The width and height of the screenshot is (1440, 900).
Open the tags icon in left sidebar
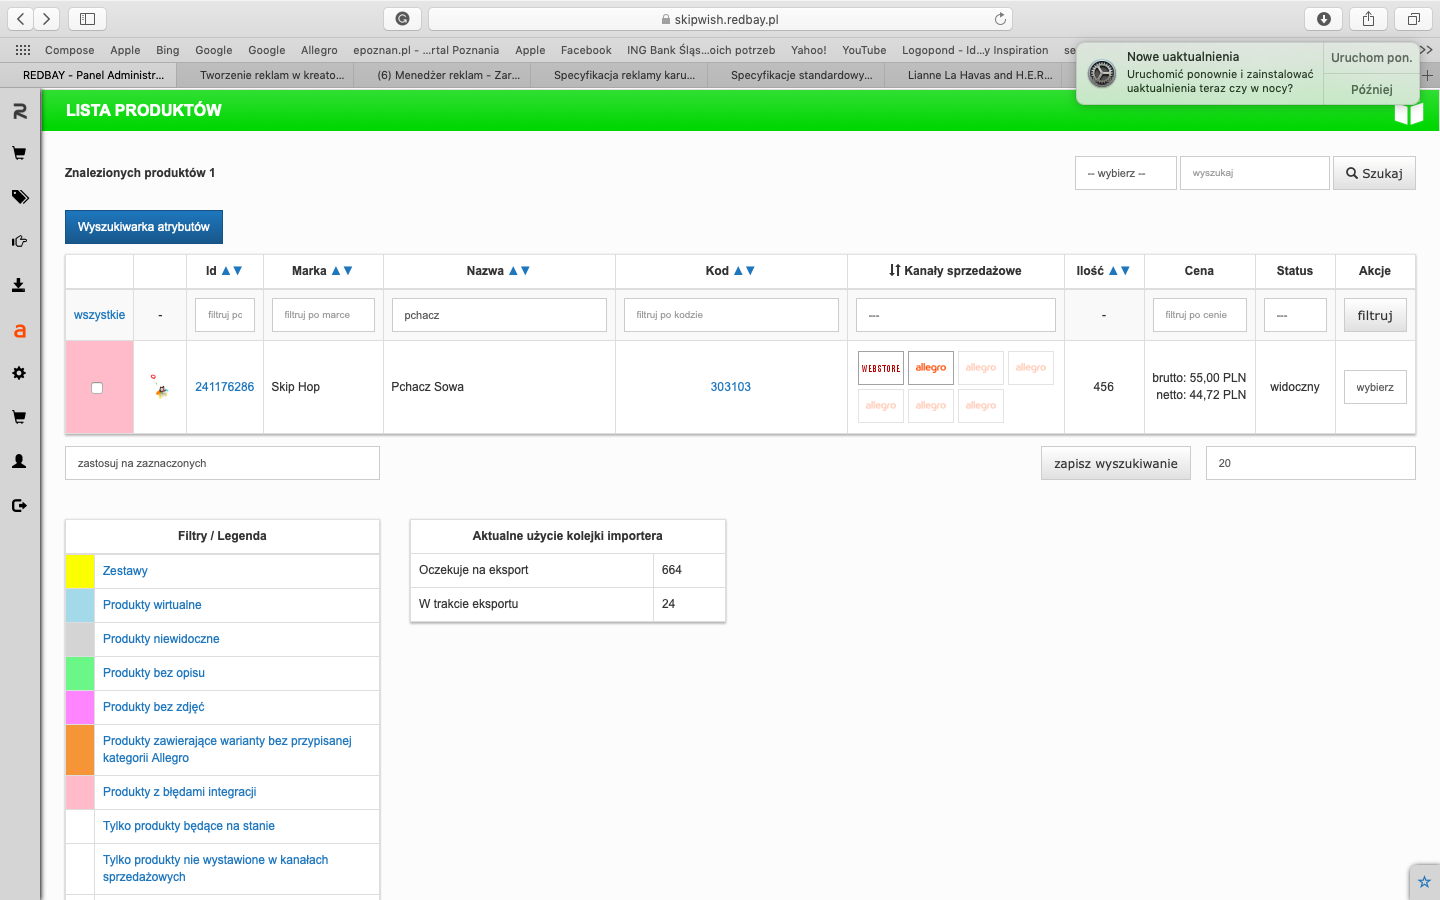(19, 197)
